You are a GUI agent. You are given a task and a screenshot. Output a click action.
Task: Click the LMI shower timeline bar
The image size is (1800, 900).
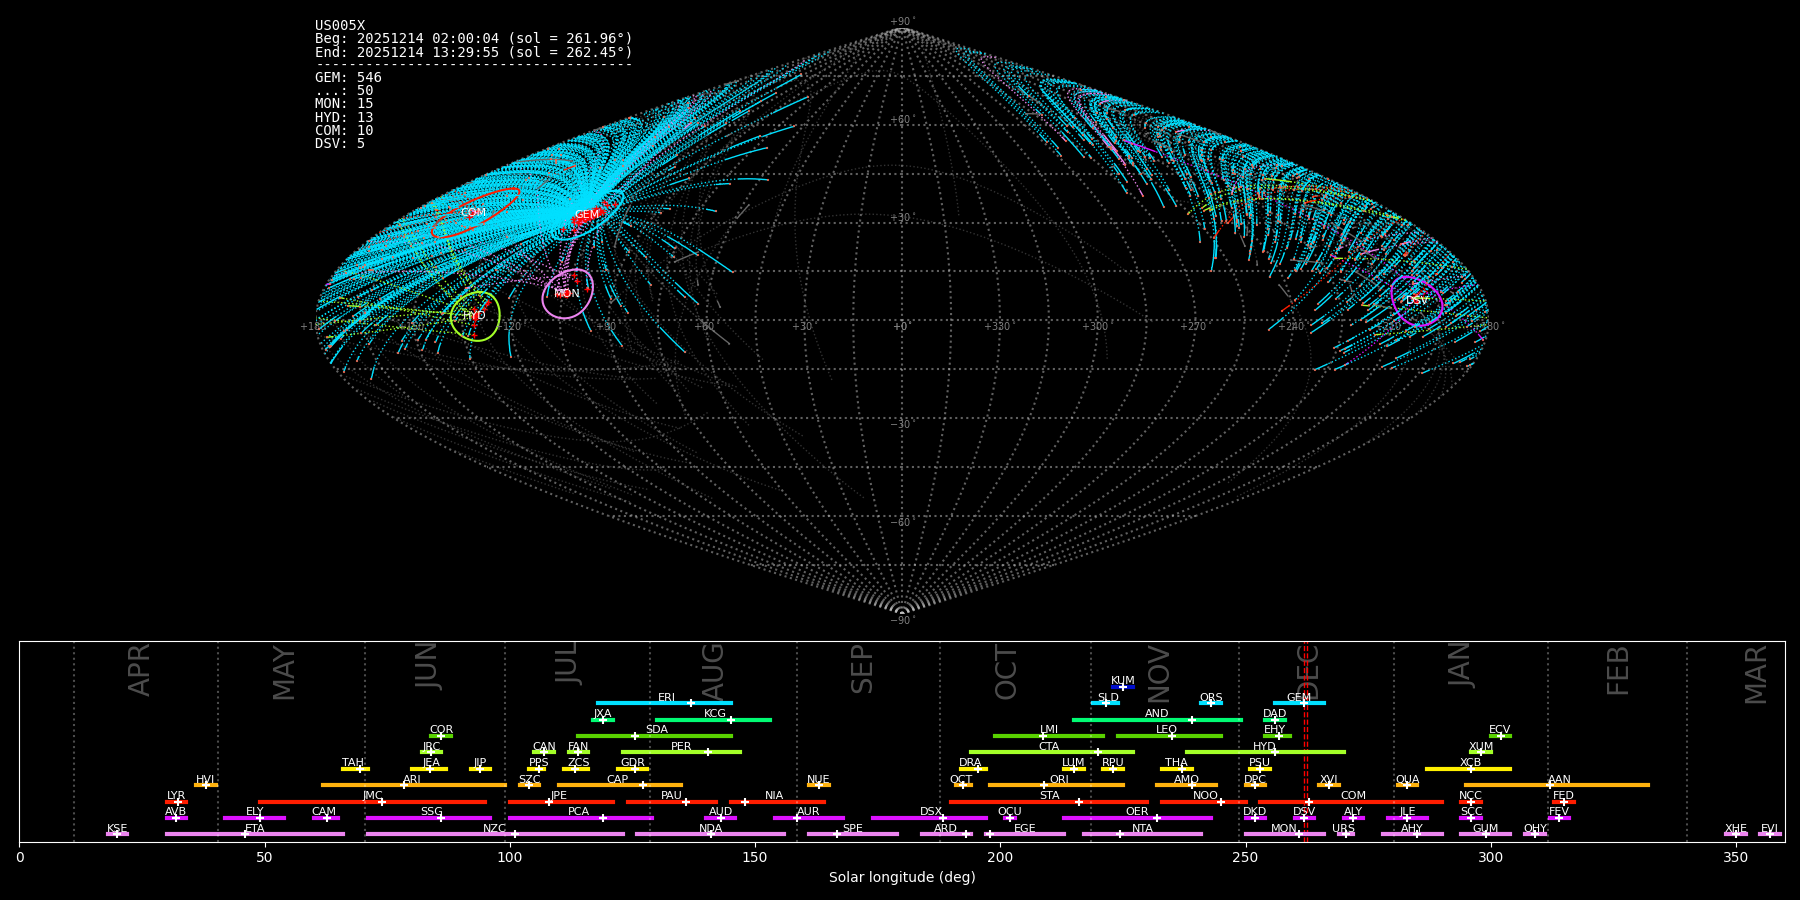(x=1049, y=736)
